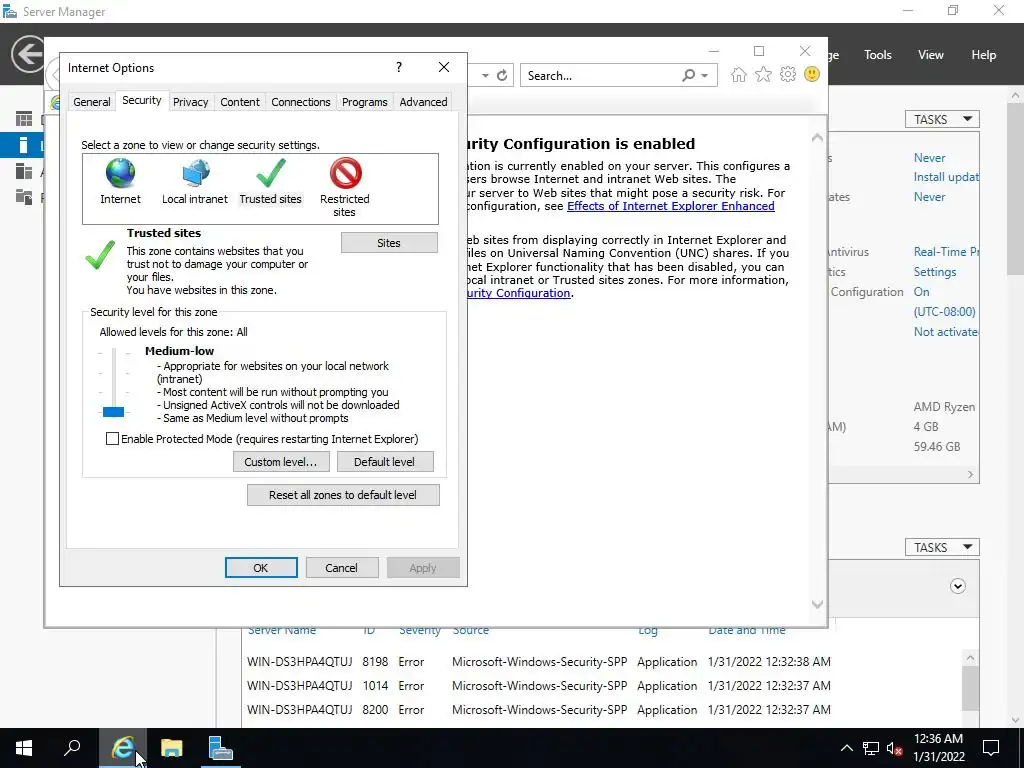Open the Internet Explorer tools gear icon
The image size is (1024, 768).
788,75
